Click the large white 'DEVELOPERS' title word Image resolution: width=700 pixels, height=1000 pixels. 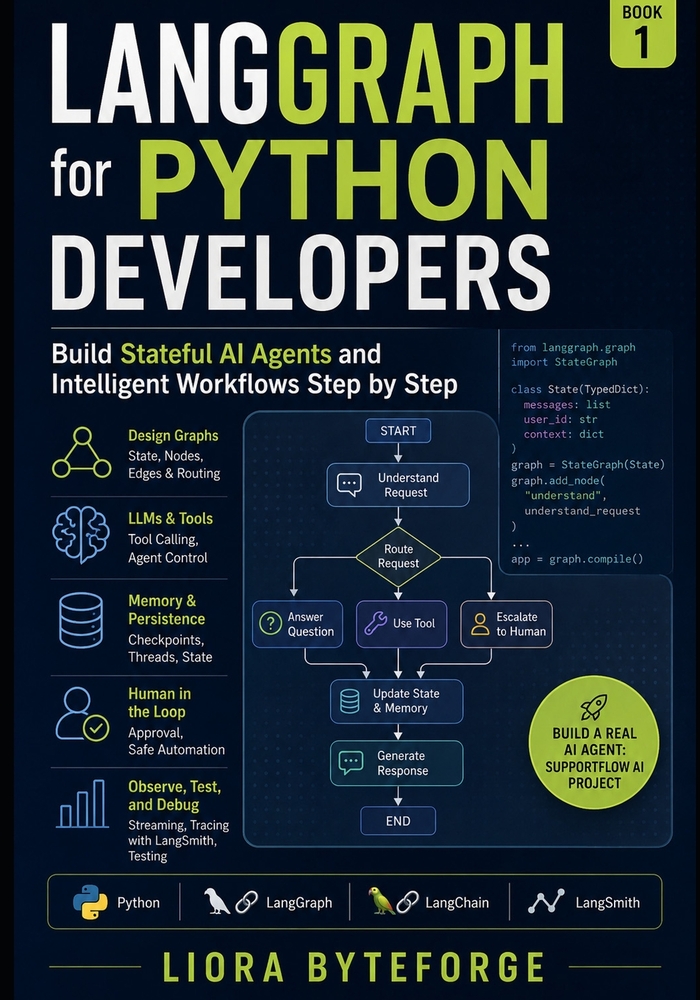coord(300,272)
